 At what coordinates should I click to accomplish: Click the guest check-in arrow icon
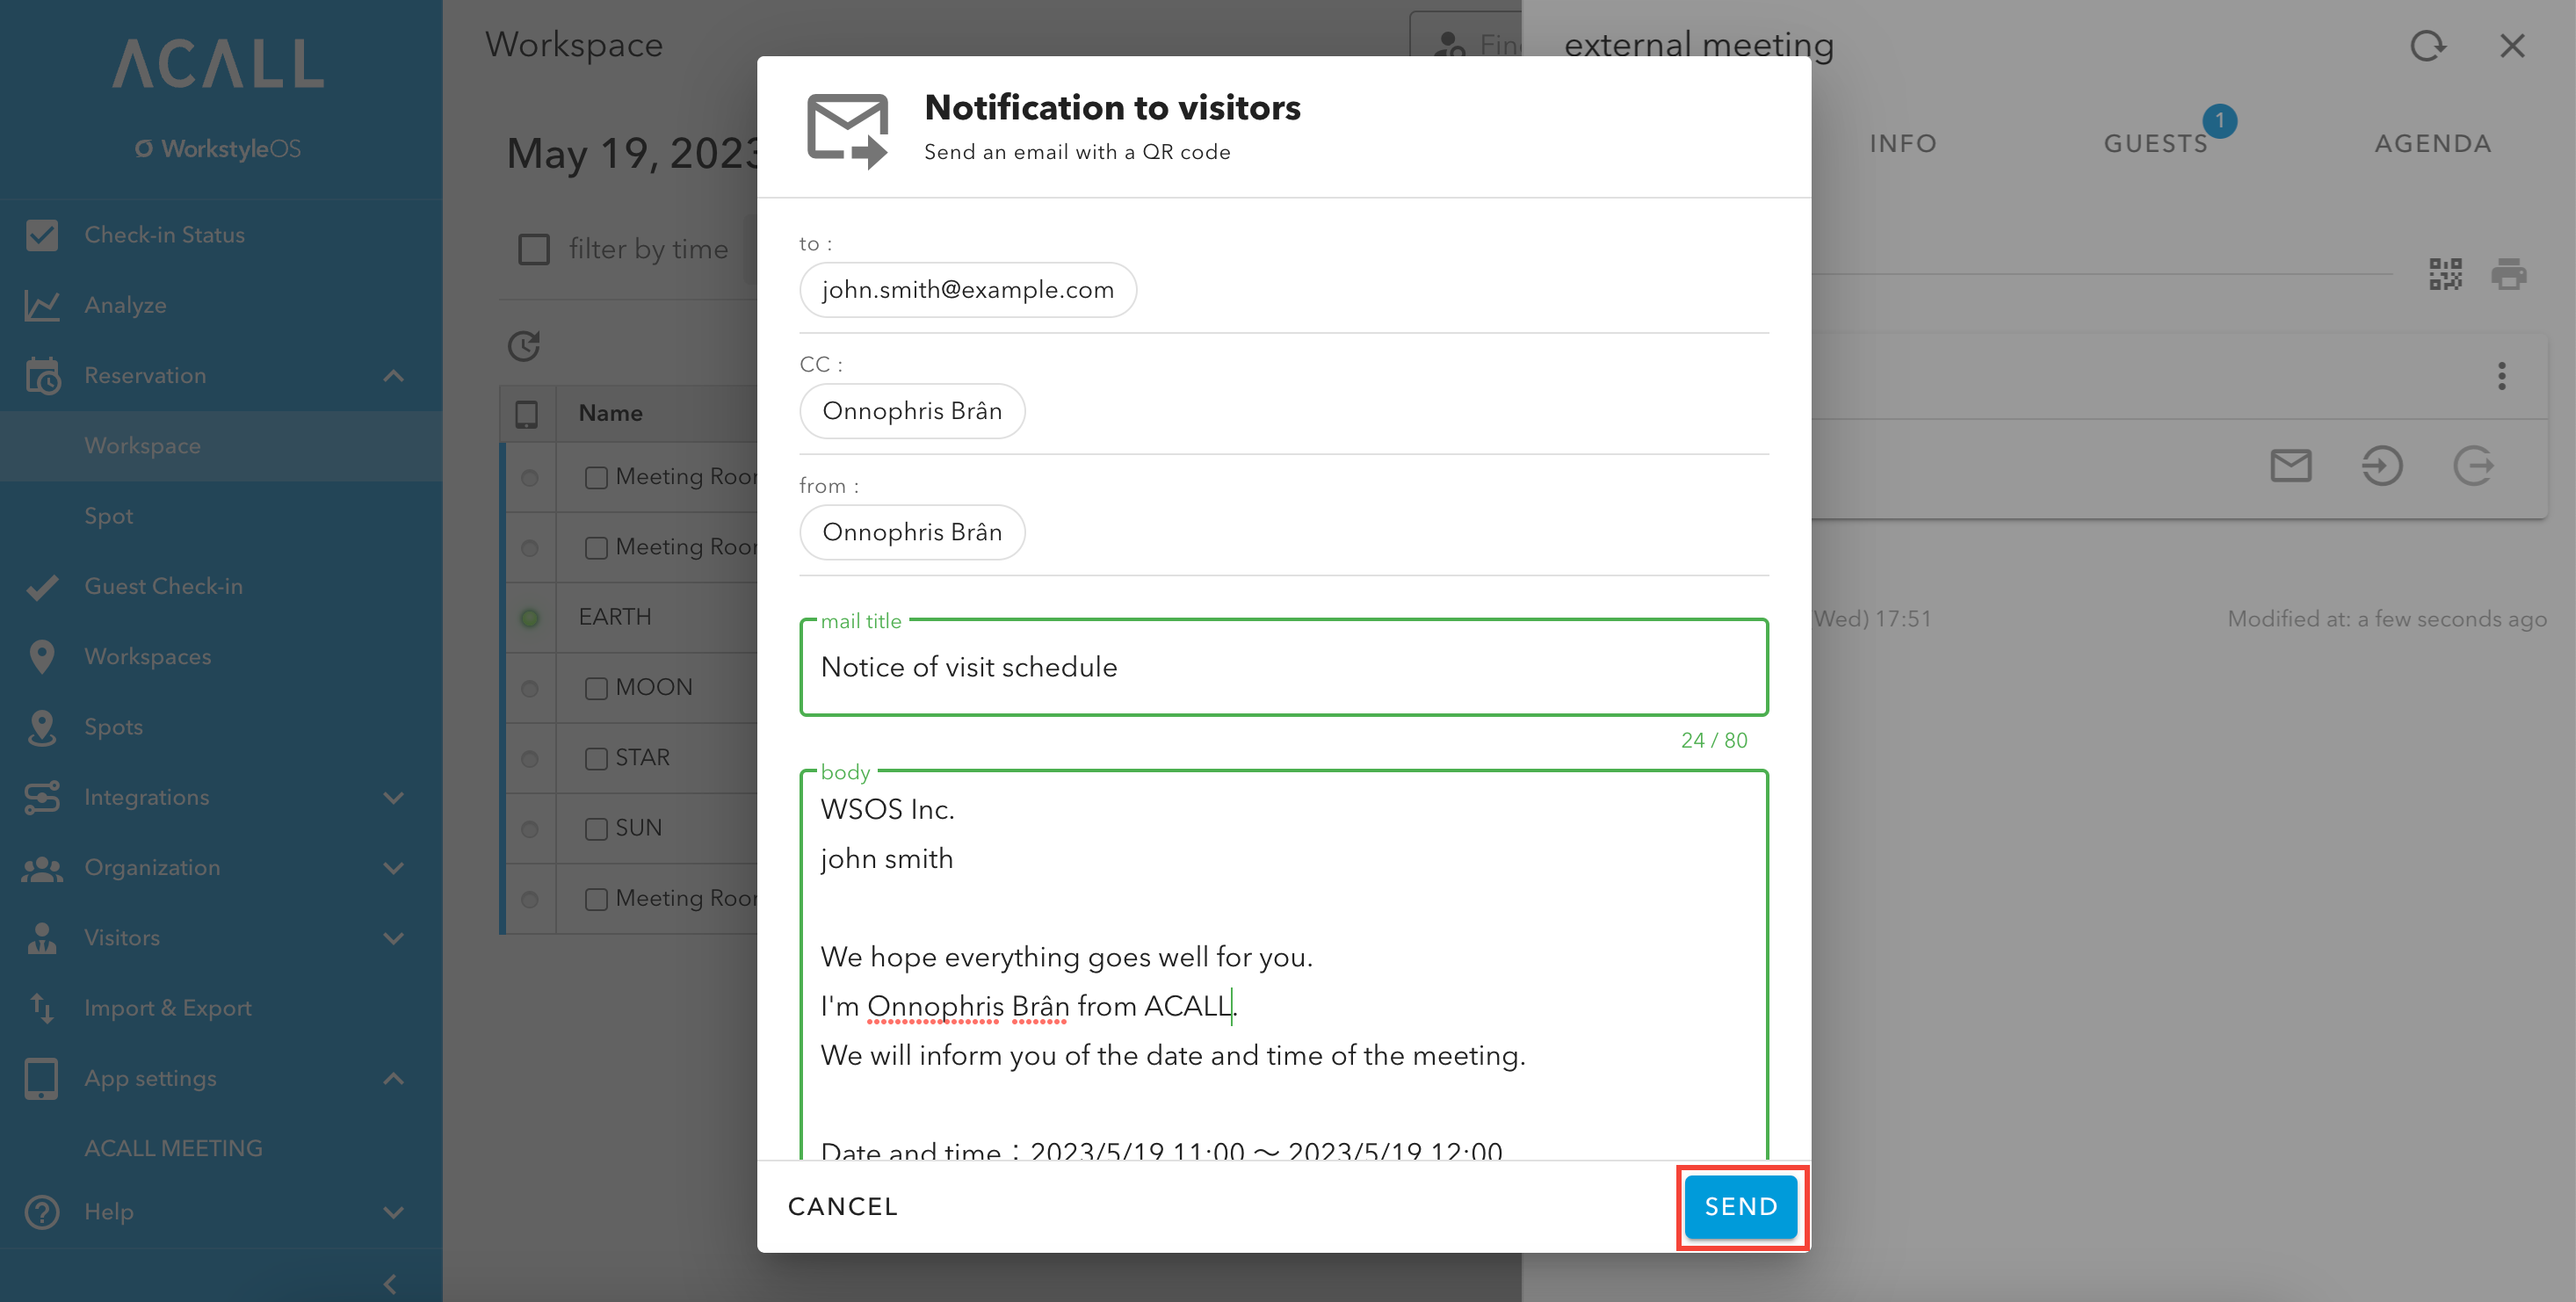[2382, 465]
